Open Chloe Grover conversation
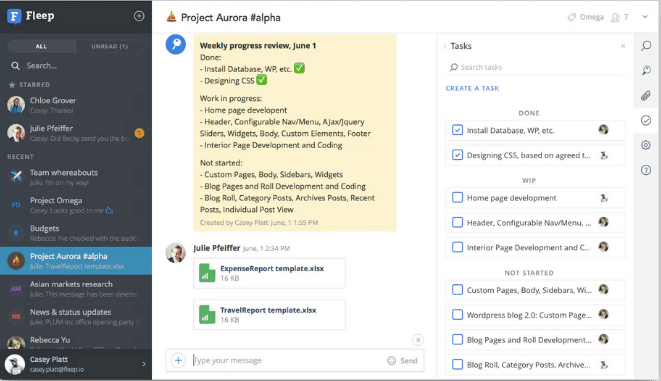The image size is (661, 381). click(x=76, y=105)
